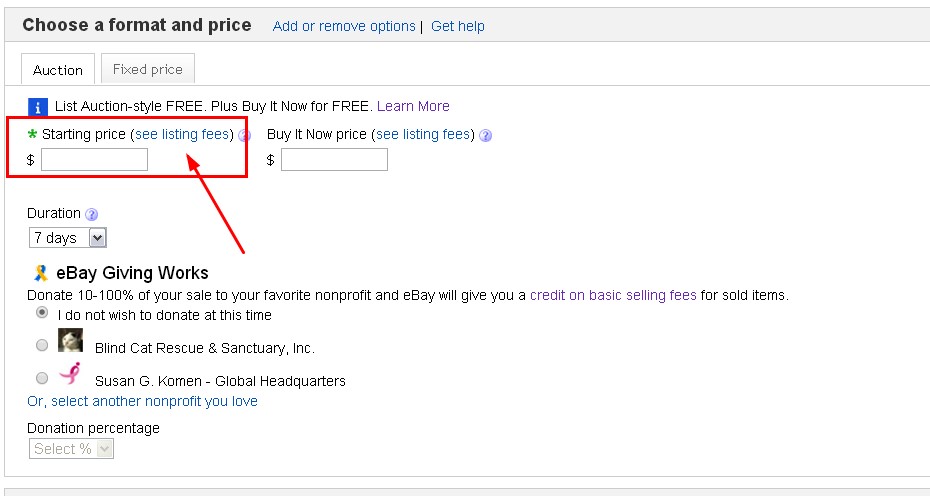Click the help icon beside Duration
The height and width of the screenshot is (496, 930).
91,214
